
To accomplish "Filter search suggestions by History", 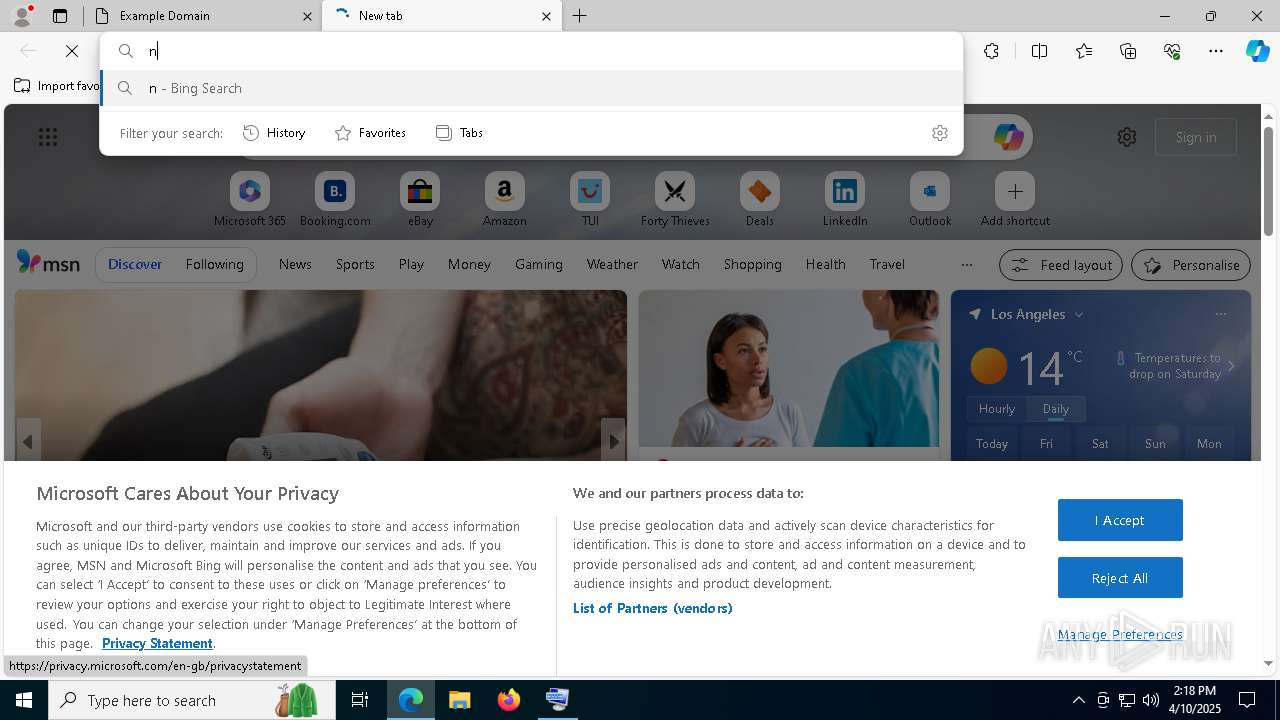I will tap(275, 133).
